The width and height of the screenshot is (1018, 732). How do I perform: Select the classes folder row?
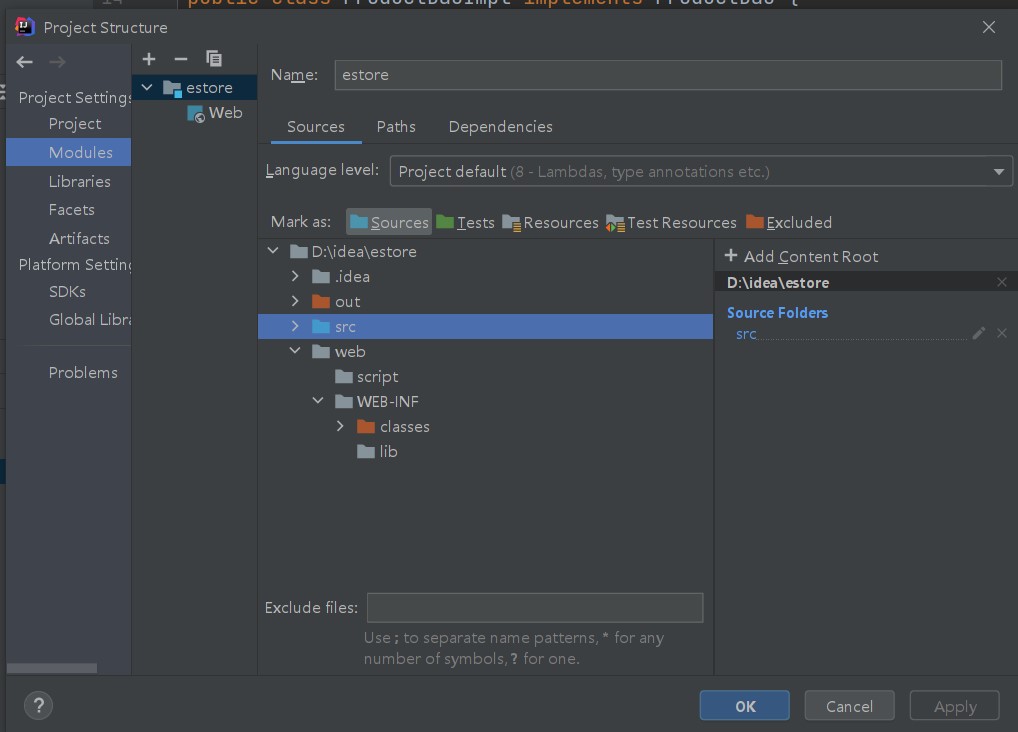click(486, 427)
